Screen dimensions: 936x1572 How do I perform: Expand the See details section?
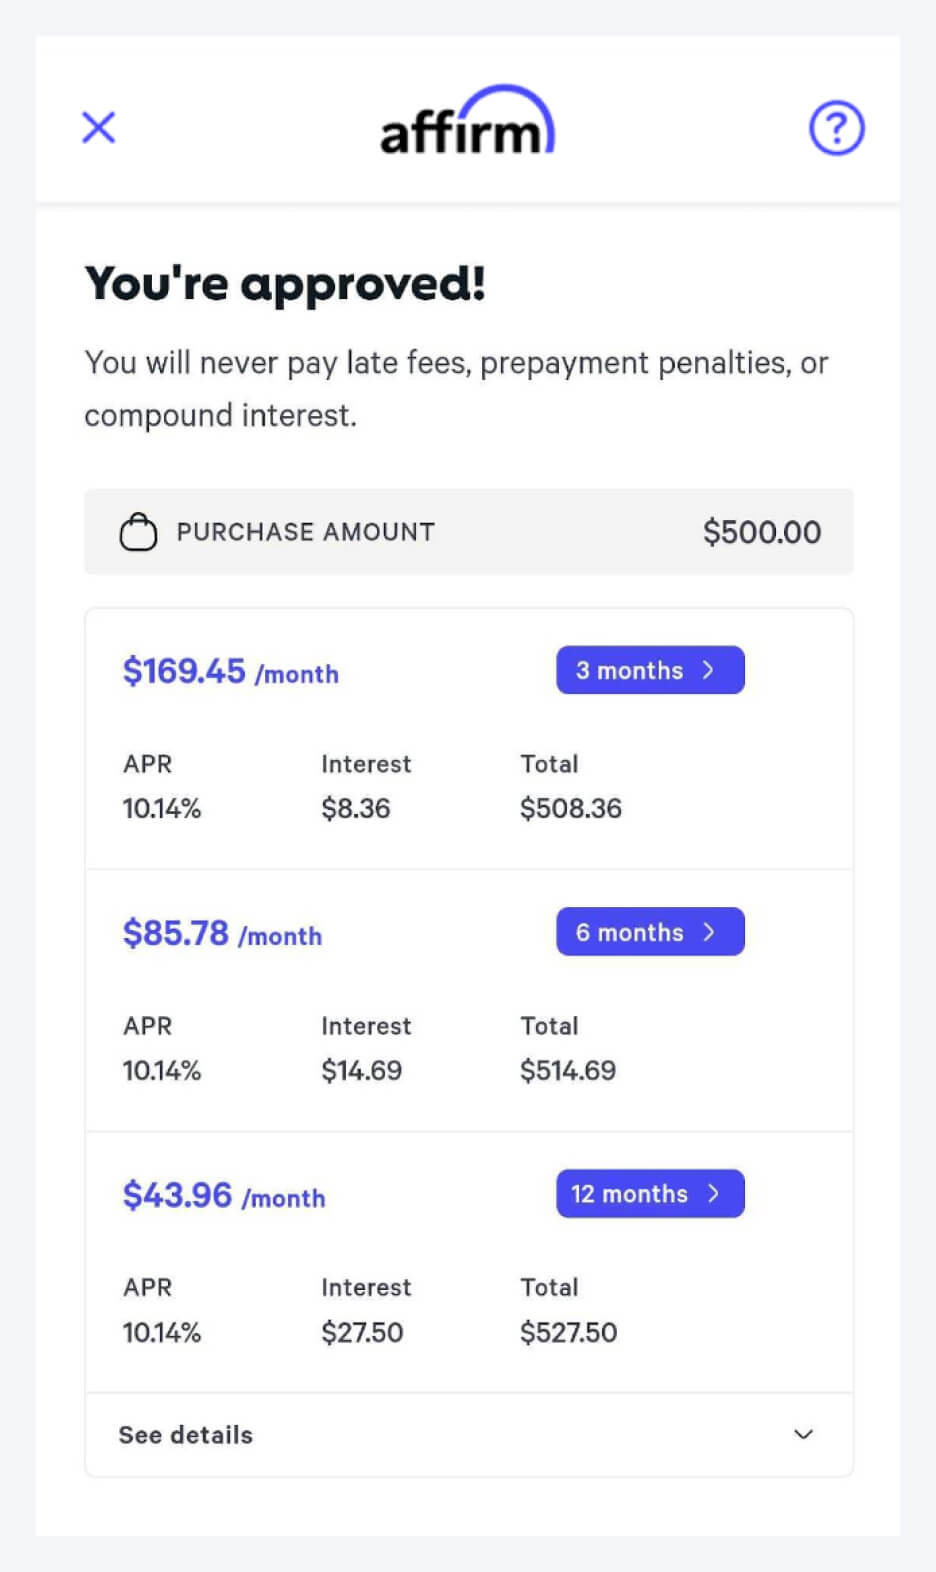point(186,1435)
